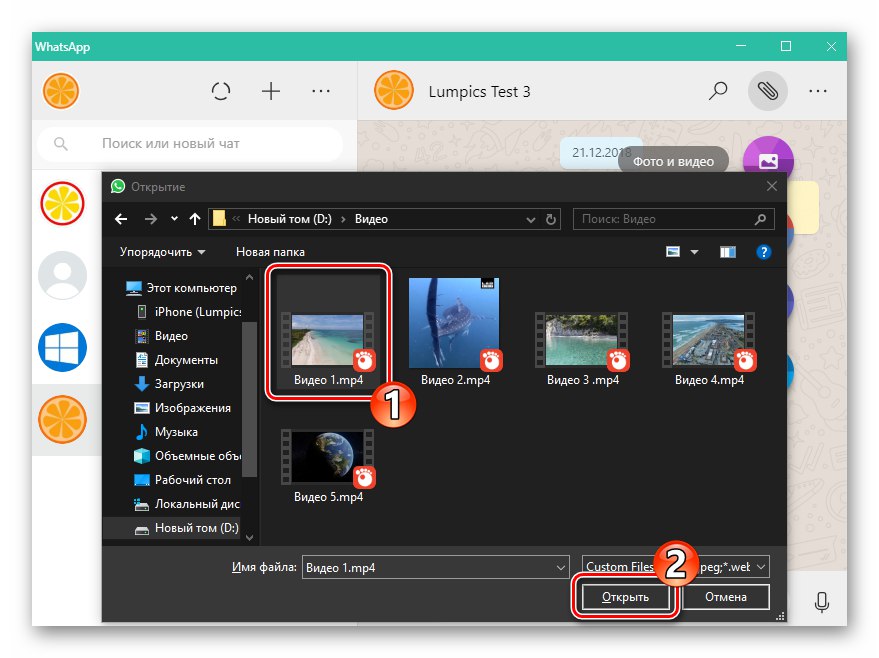The image size is (879, 658).
Task: Select Видео 1.mp4 thumbnail
Action: click(x=328, y=341)
